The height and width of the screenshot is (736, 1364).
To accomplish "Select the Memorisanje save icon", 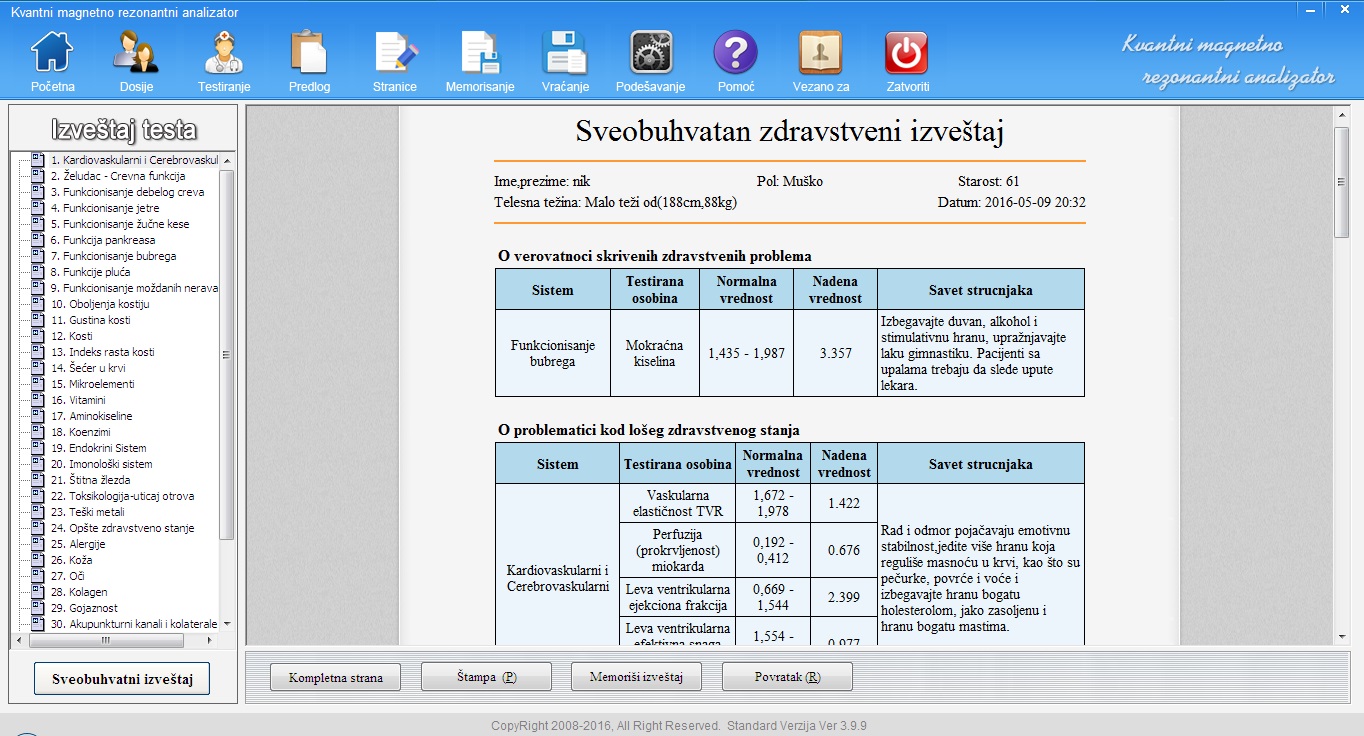I will pos(480,53).
